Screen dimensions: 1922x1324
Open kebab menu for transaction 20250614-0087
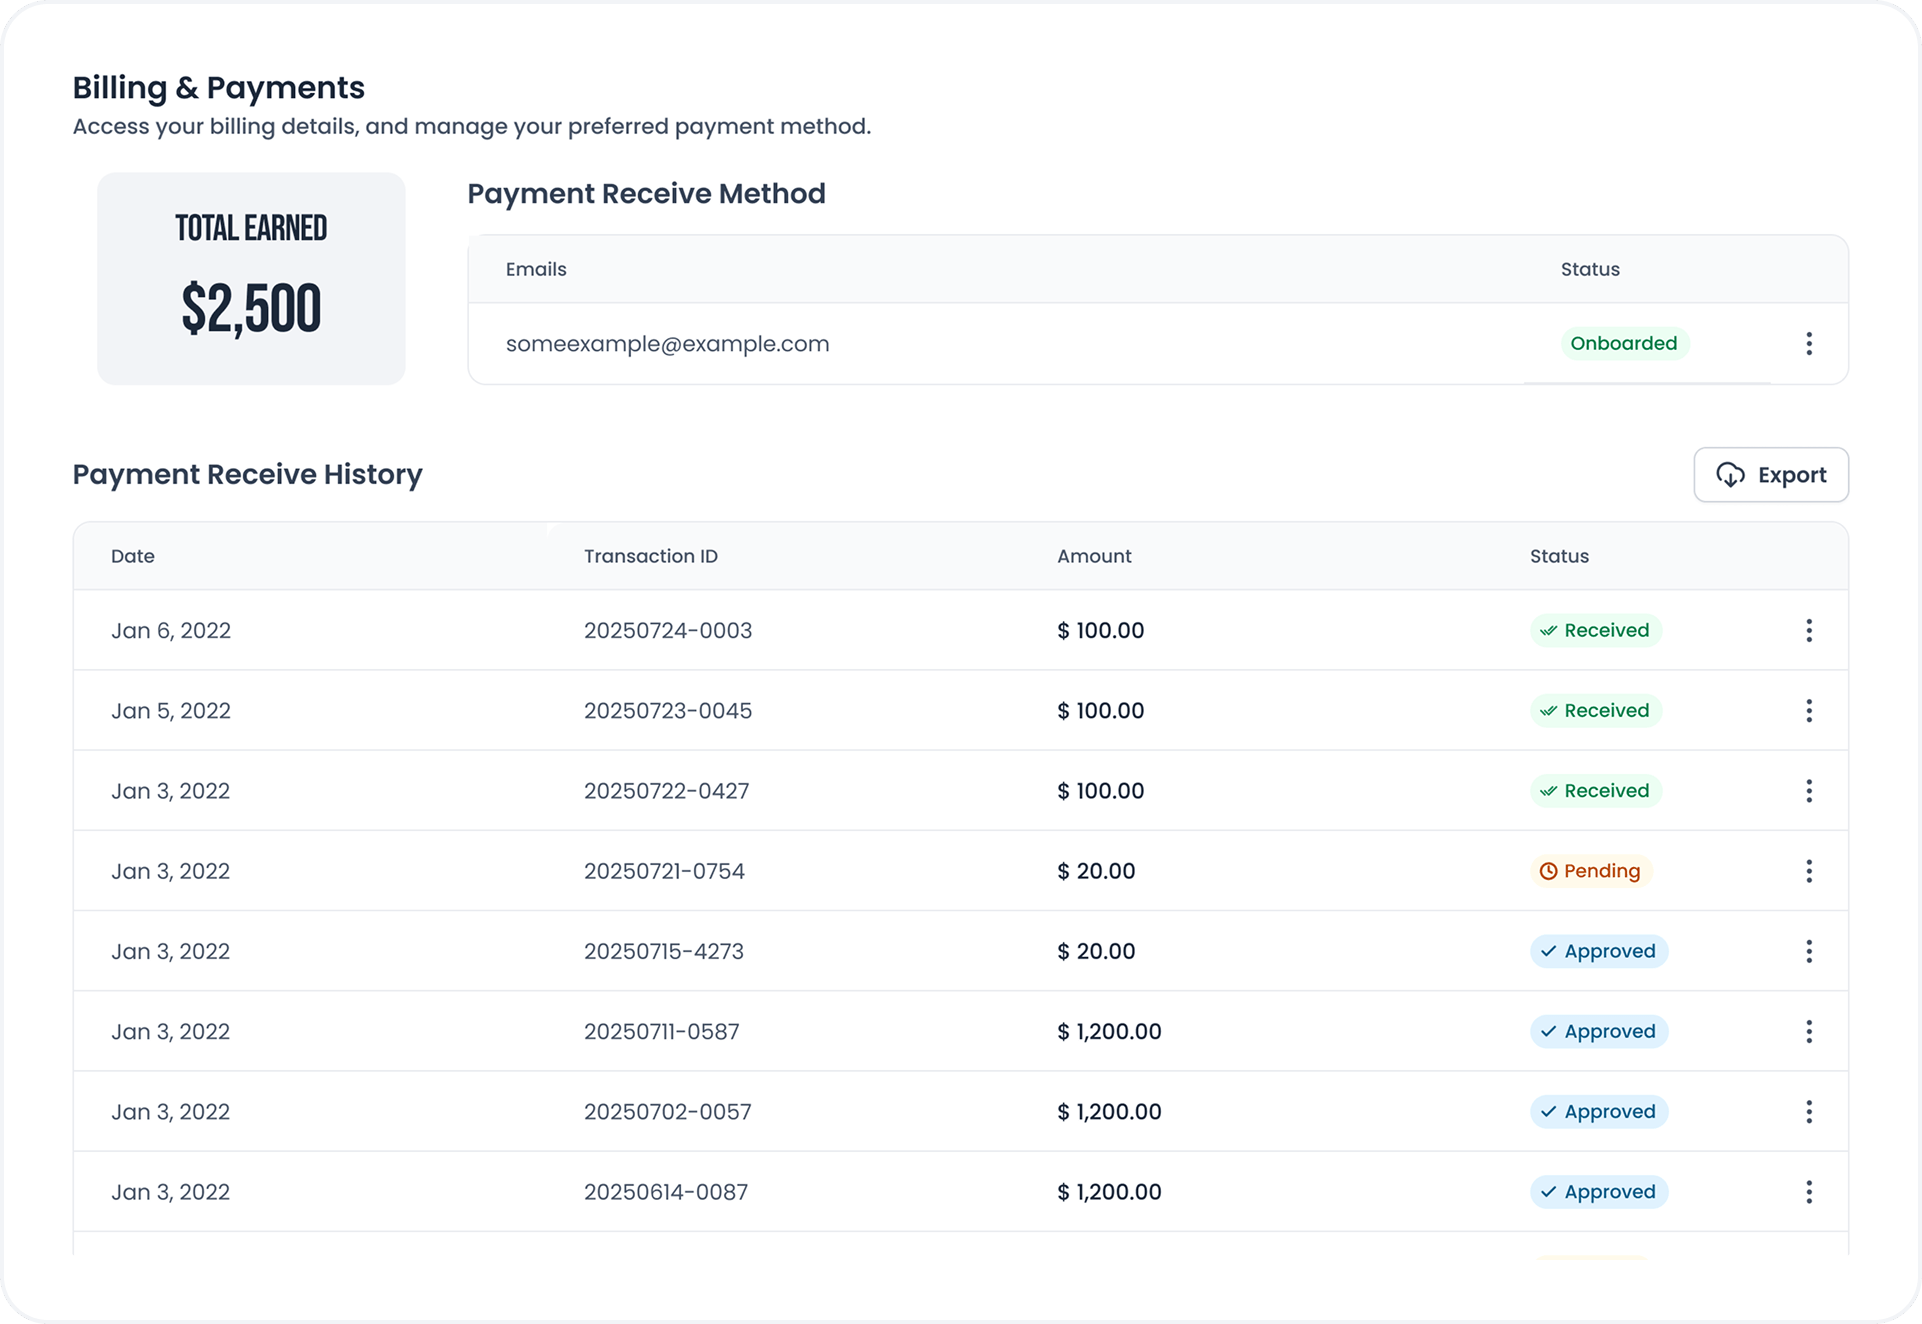1808,1192
